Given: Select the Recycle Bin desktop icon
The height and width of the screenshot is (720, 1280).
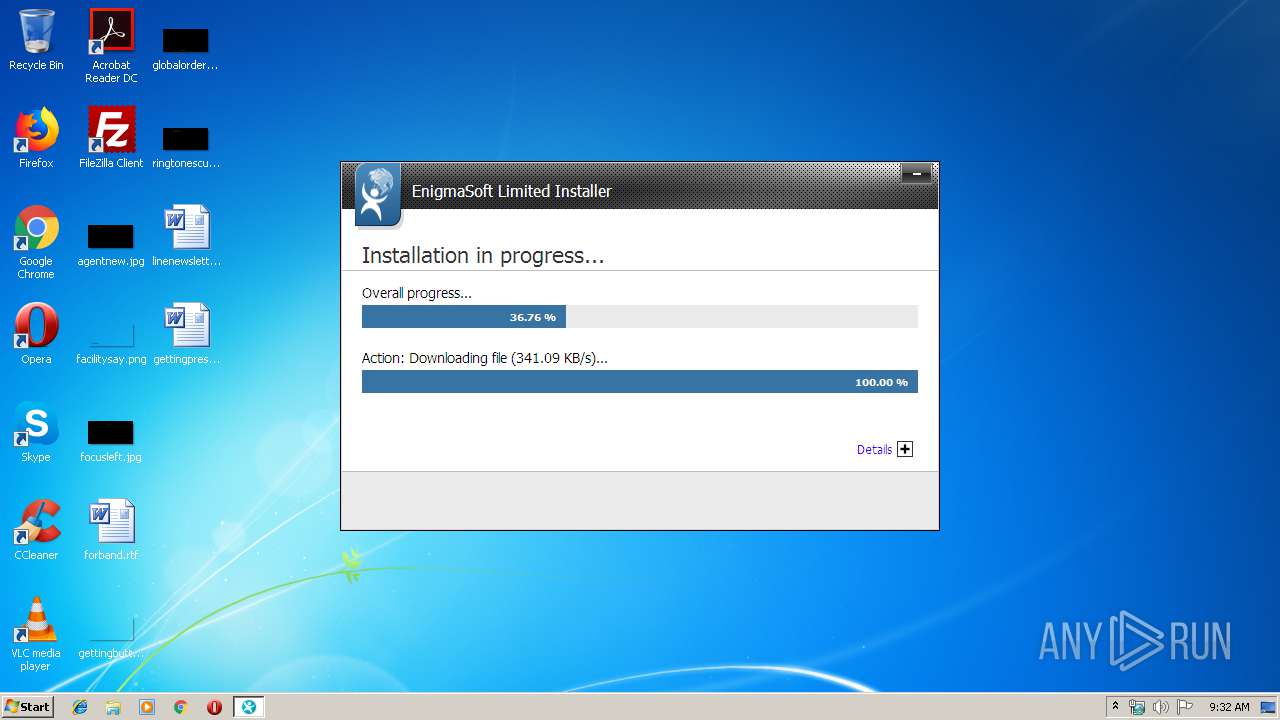Looking at the screenshot, I should pyautogui.click(x=36, y=41).
